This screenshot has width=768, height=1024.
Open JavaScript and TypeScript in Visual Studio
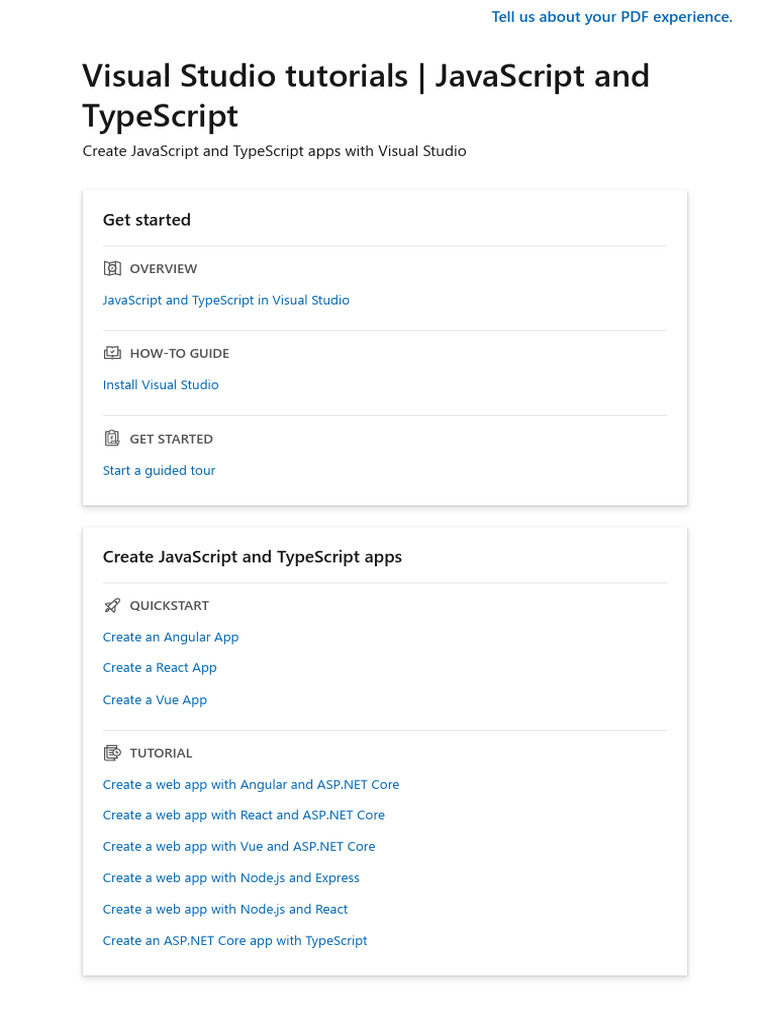226,300
